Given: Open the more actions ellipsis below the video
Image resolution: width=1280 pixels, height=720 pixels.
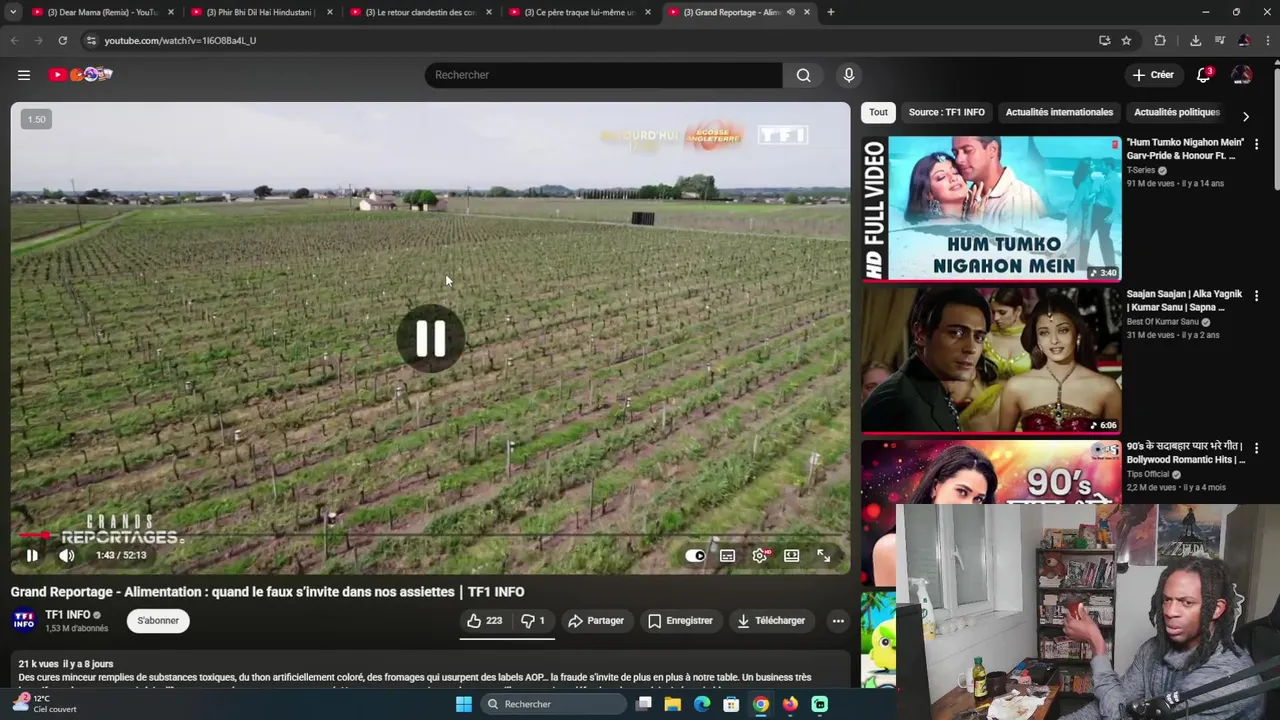Looking at the screenshot, I should click(x=838, y=621).
